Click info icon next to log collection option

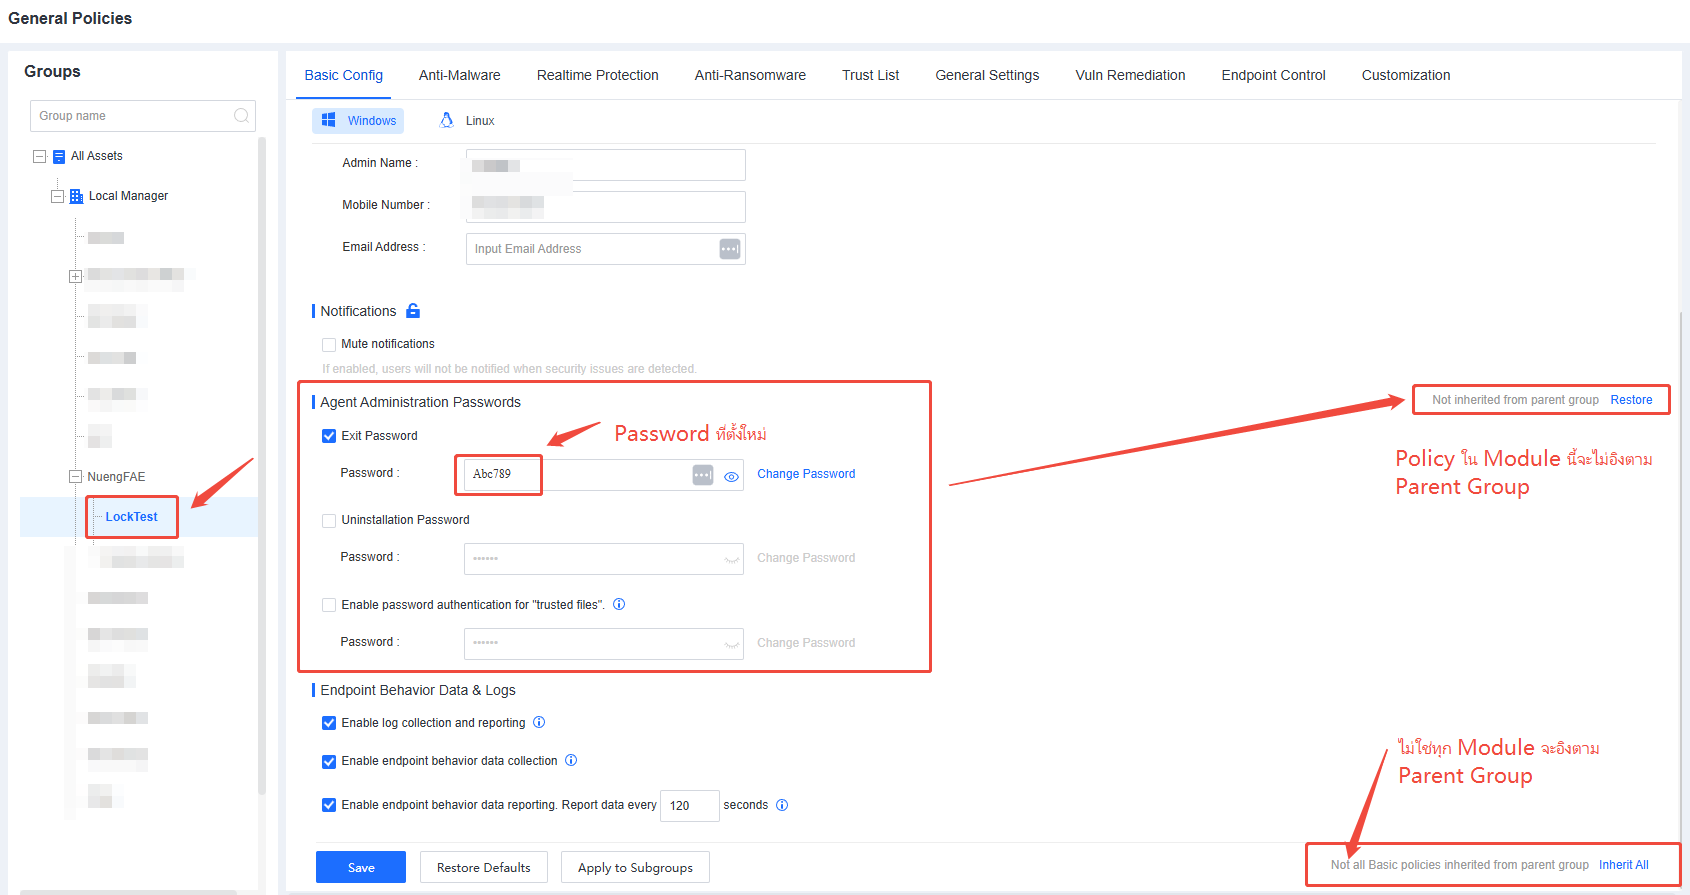pos(539,722)
